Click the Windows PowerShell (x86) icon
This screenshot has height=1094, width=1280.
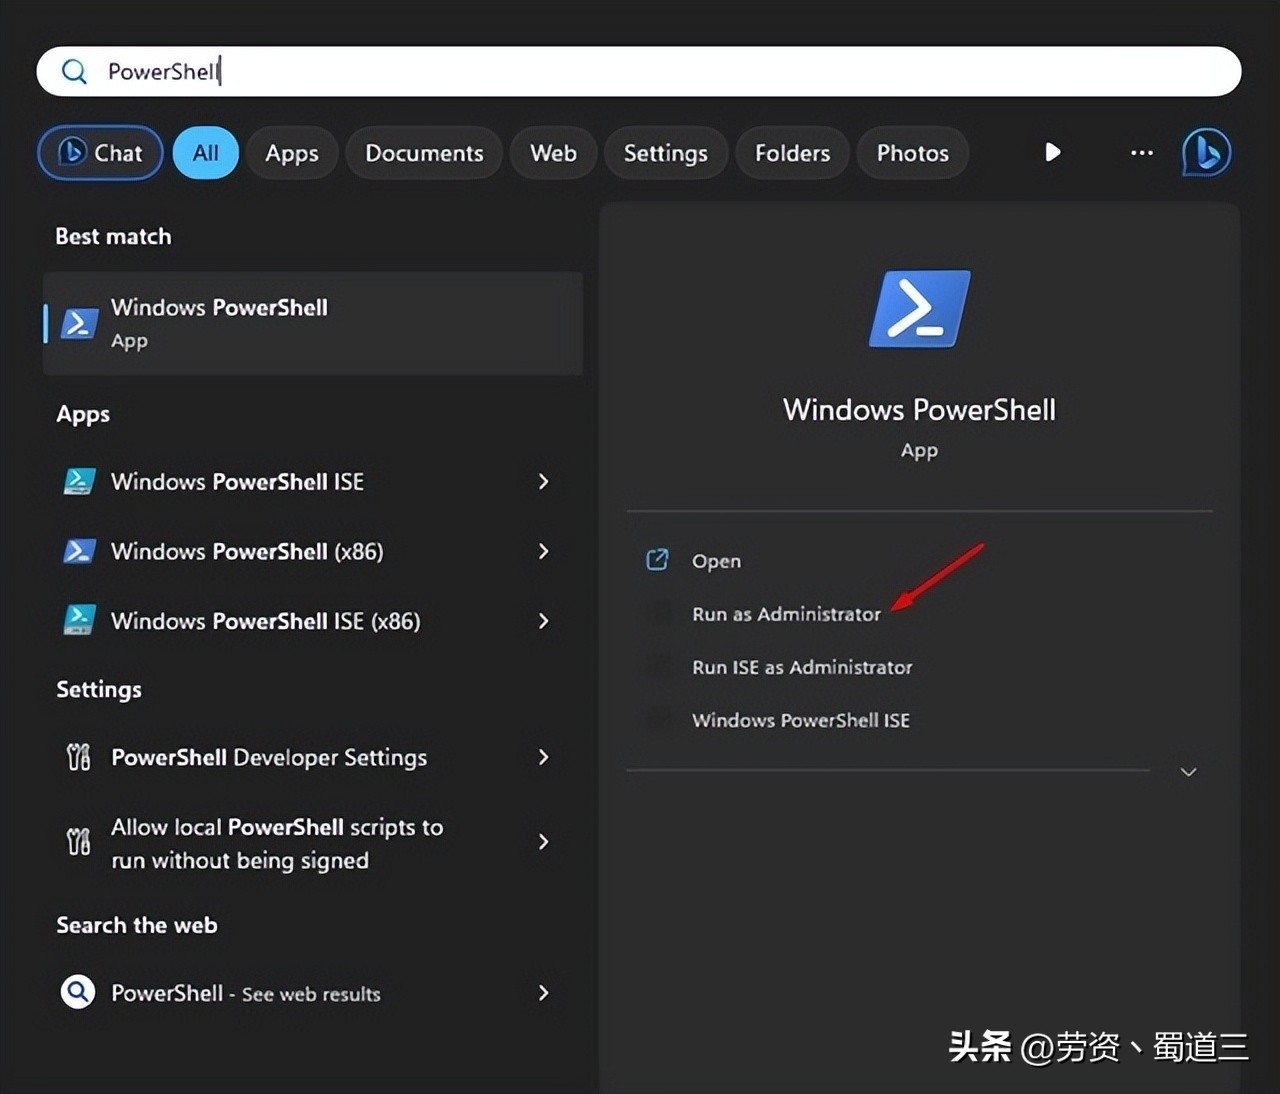tap(79, 551)
